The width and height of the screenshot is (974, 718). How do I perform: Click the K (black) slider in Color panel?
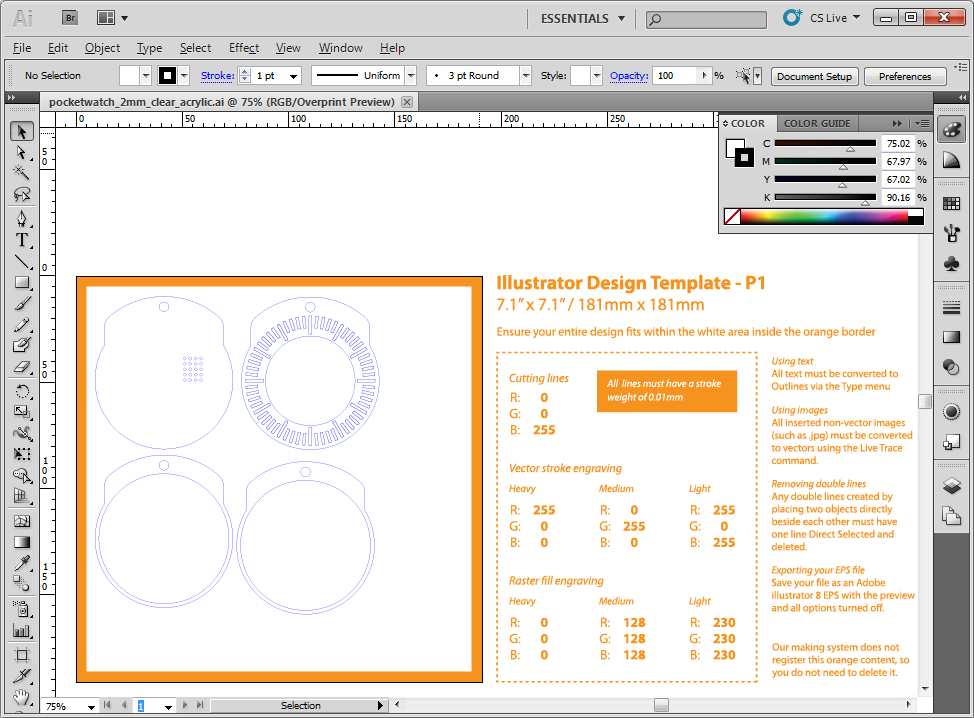tap(825, 198)
